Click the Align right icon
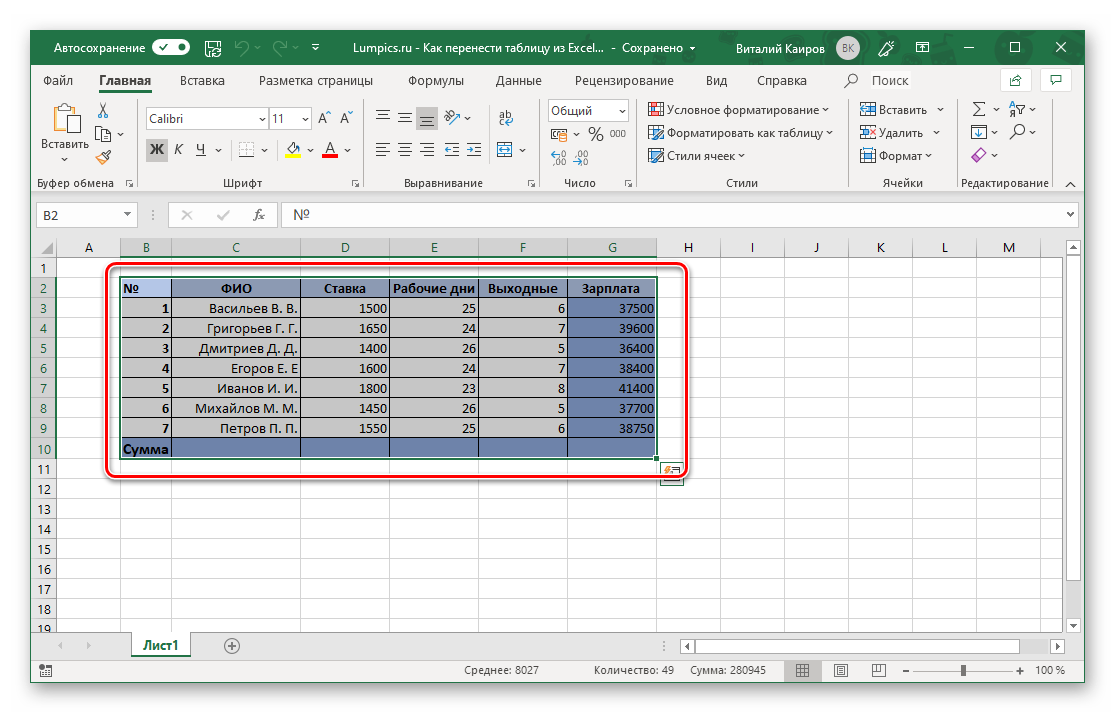This screenshot has height=713, width=1115. tap(427, 150)
